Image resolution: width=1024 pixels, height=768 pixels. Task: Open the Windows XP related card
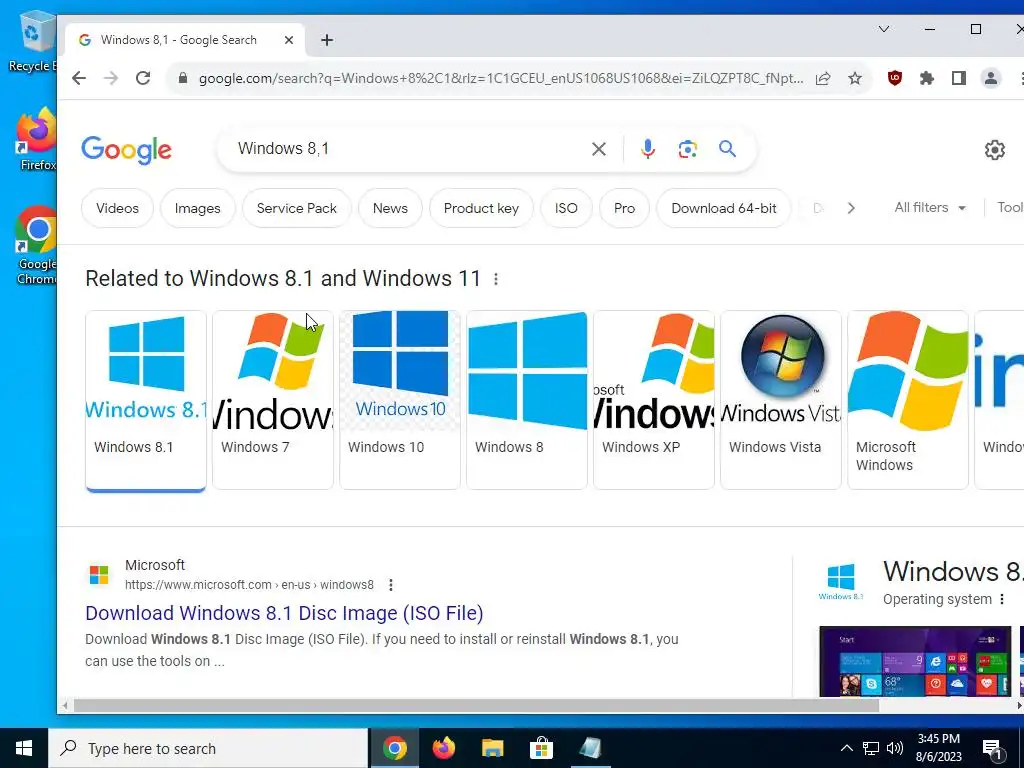[x=654, y=400]
